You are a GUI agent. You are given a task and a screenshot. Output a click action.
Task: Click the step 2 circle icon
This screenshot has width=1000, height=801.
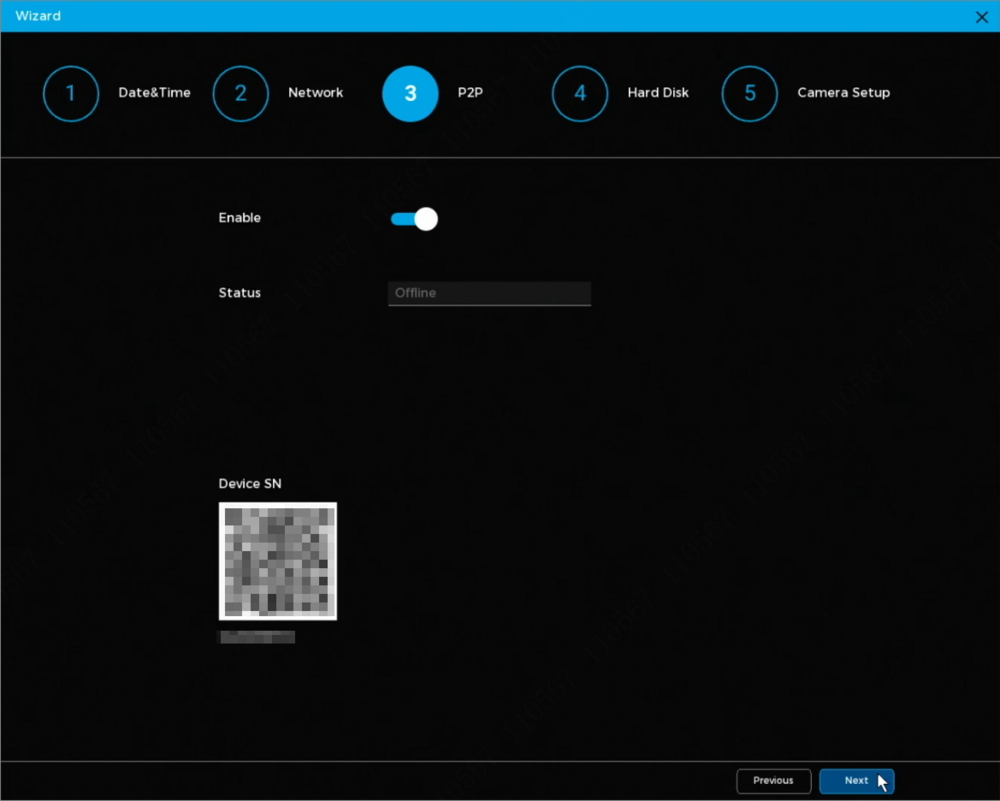(241, 94)
